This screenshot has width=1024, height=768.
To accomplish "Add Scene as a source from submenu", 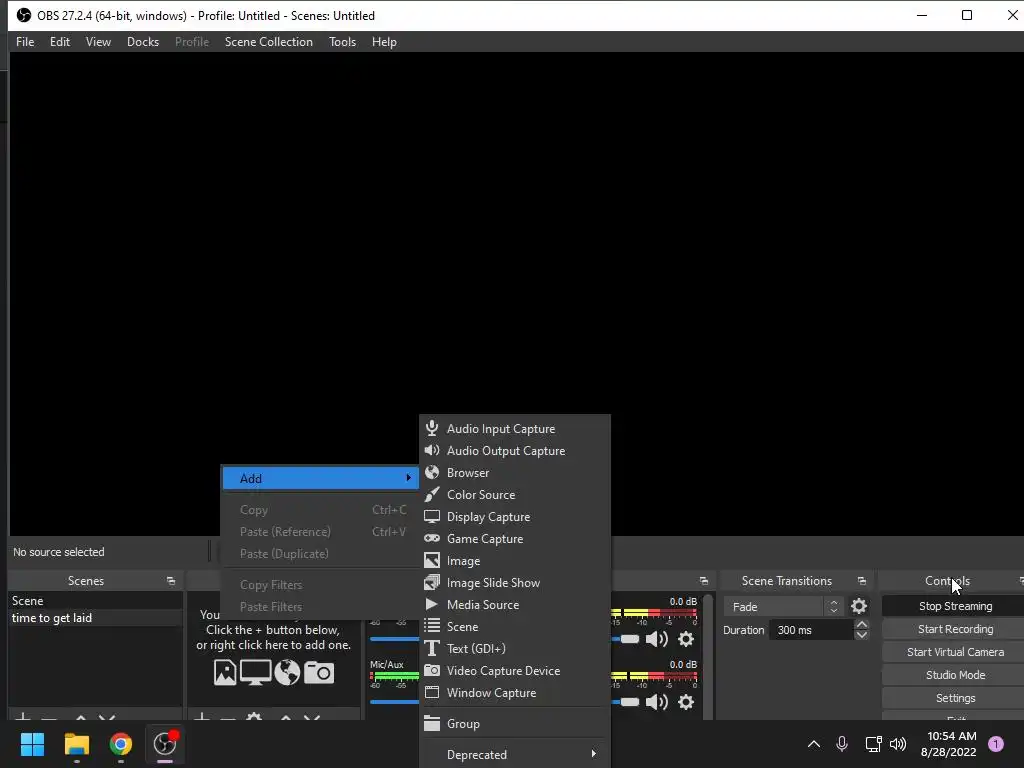I will pos(515,626).
